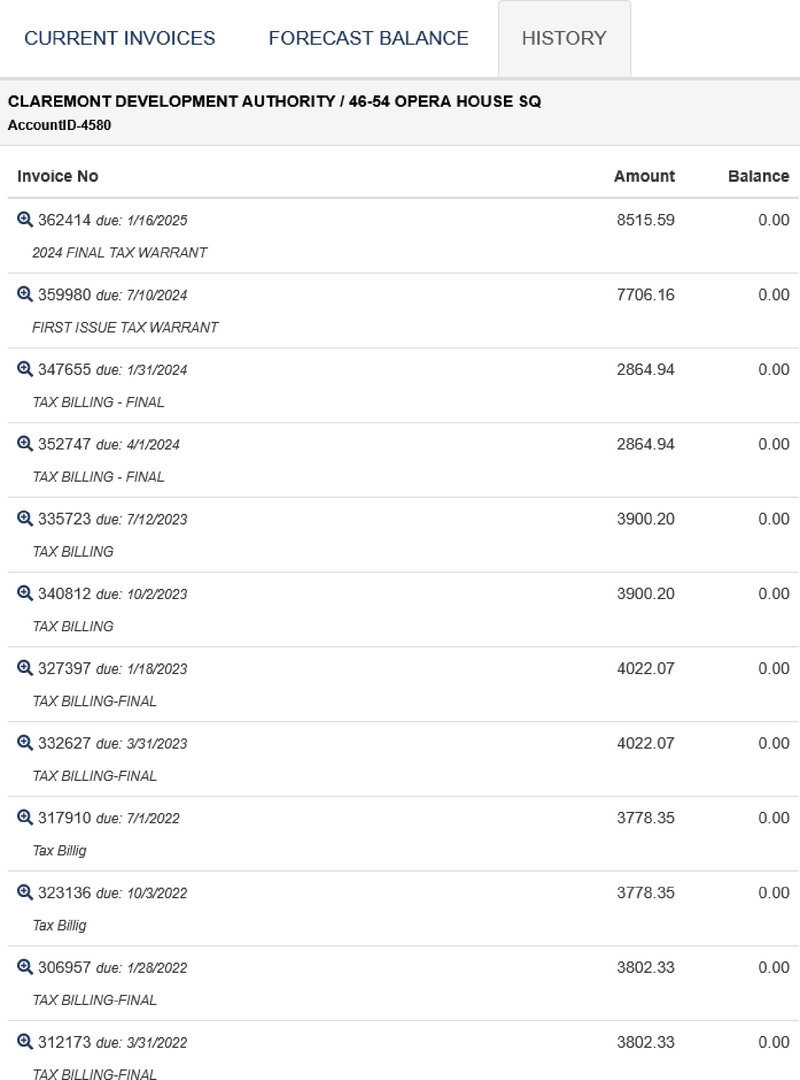This screenshot has height=1080, width=800.
Task: Open details icon beside invoice 359980
Action: pyautogui.click(x=25, y=294)
